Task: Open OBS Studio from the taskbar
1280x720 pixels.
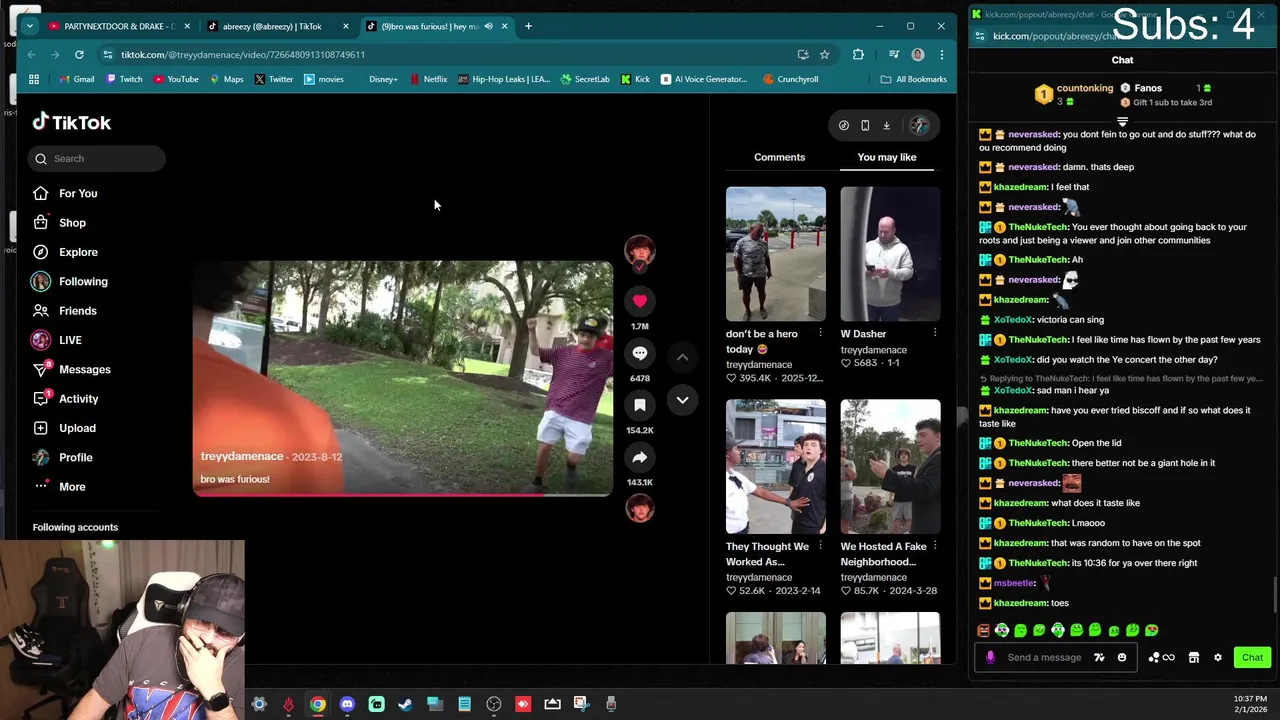Action: (494, 704)
